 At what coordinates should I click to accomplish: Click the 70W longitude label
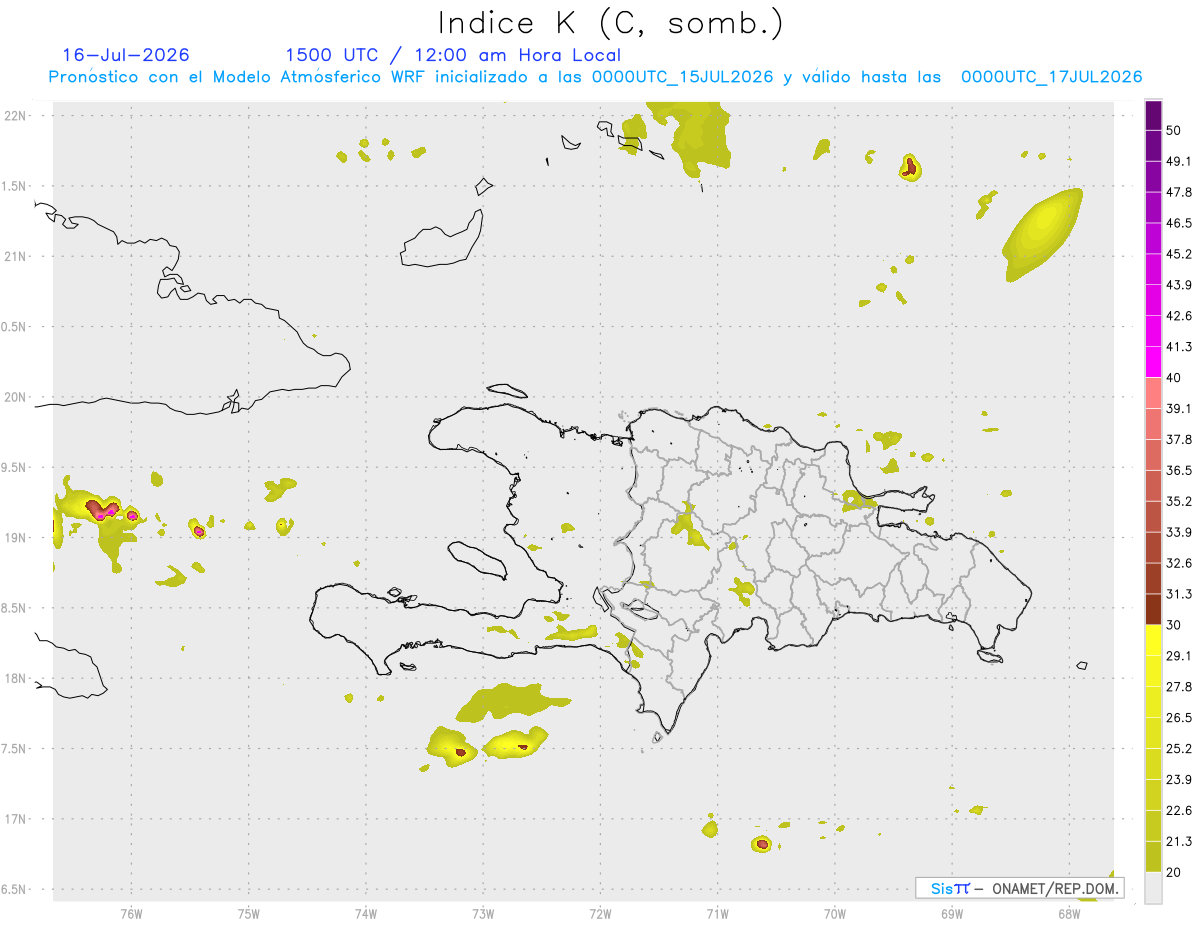(x=835, y=913)
